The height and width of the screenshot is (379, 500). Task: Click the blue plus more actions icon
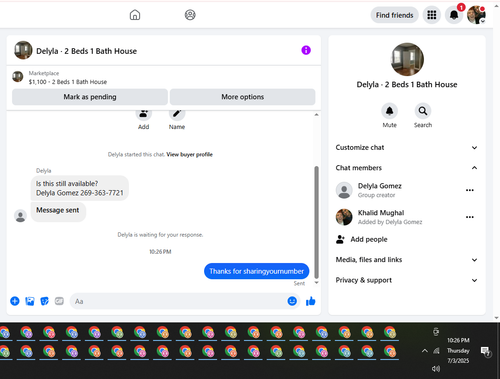point(15,301)
